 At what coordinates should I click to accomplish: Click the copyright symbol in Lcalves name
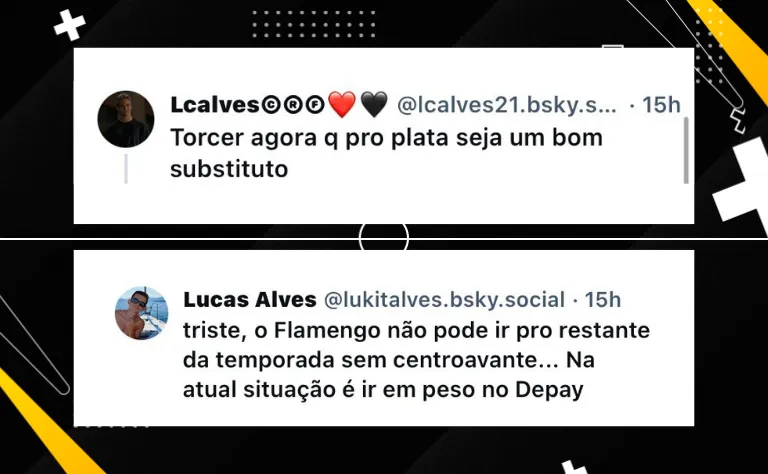pyautogui.click(x=268, y=105)
